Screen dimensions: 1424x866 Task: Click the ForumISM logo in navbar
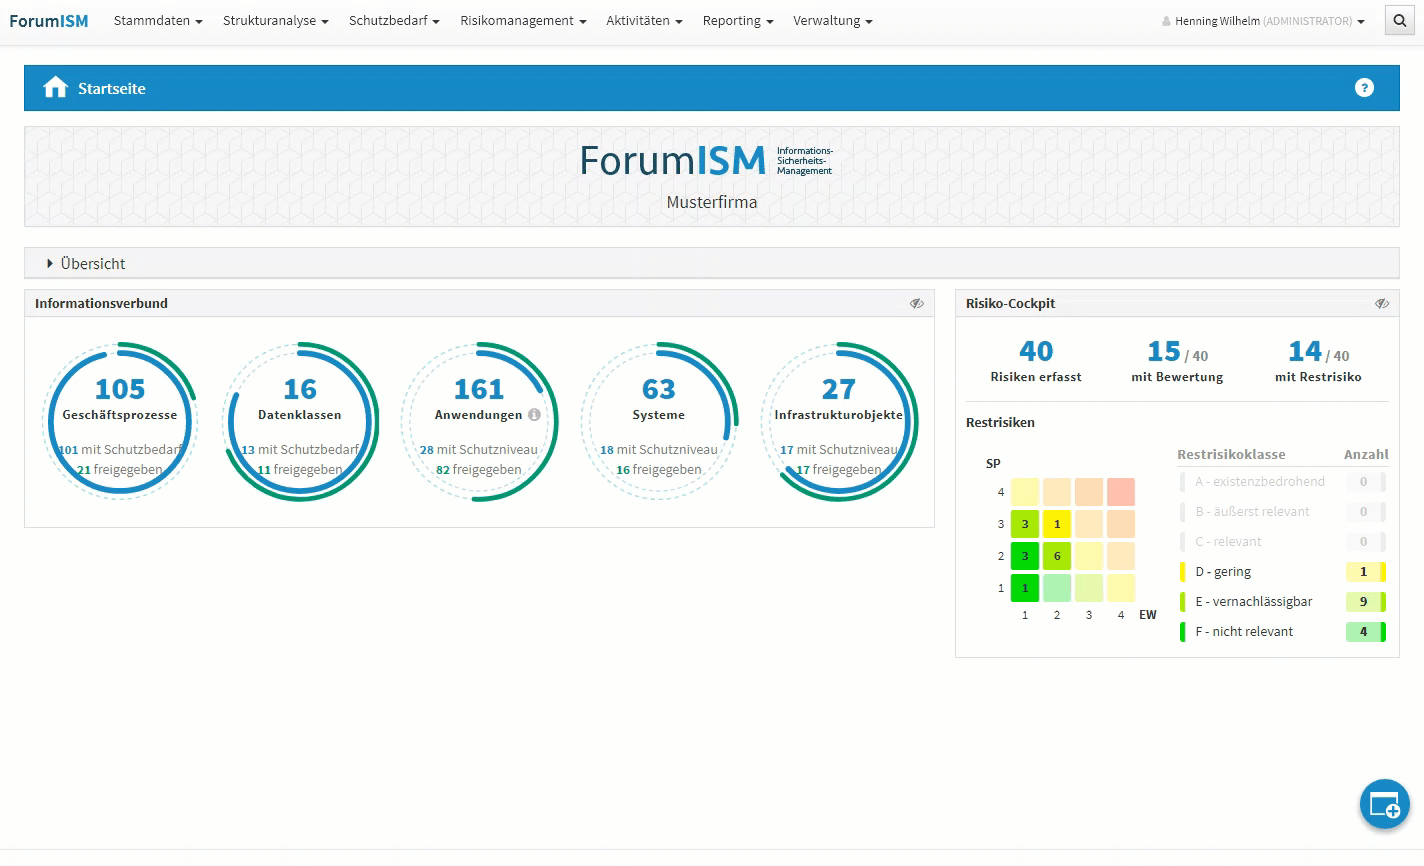click(x=49, y=21)
